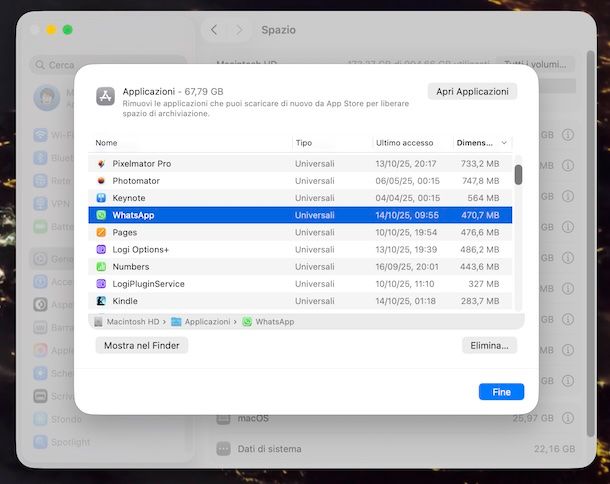Click the application list scrollbar thumb
The width and height of the screenshot is (610, 484).
(x=518, y=175)
